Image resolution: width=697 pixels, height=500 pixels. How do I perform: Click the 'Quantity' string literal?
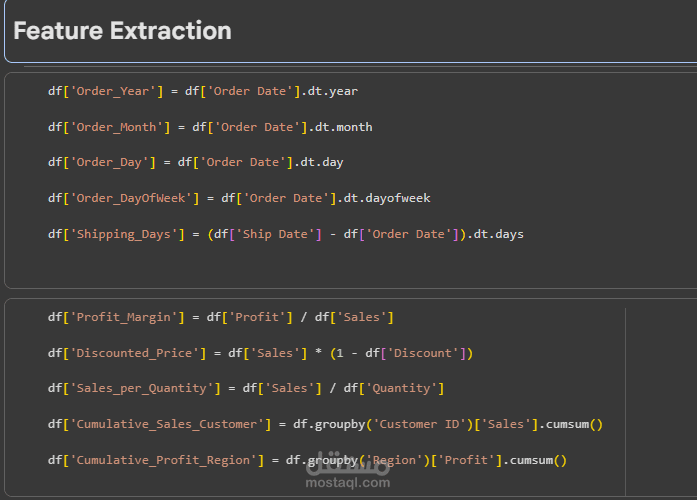tap(402, 388)
